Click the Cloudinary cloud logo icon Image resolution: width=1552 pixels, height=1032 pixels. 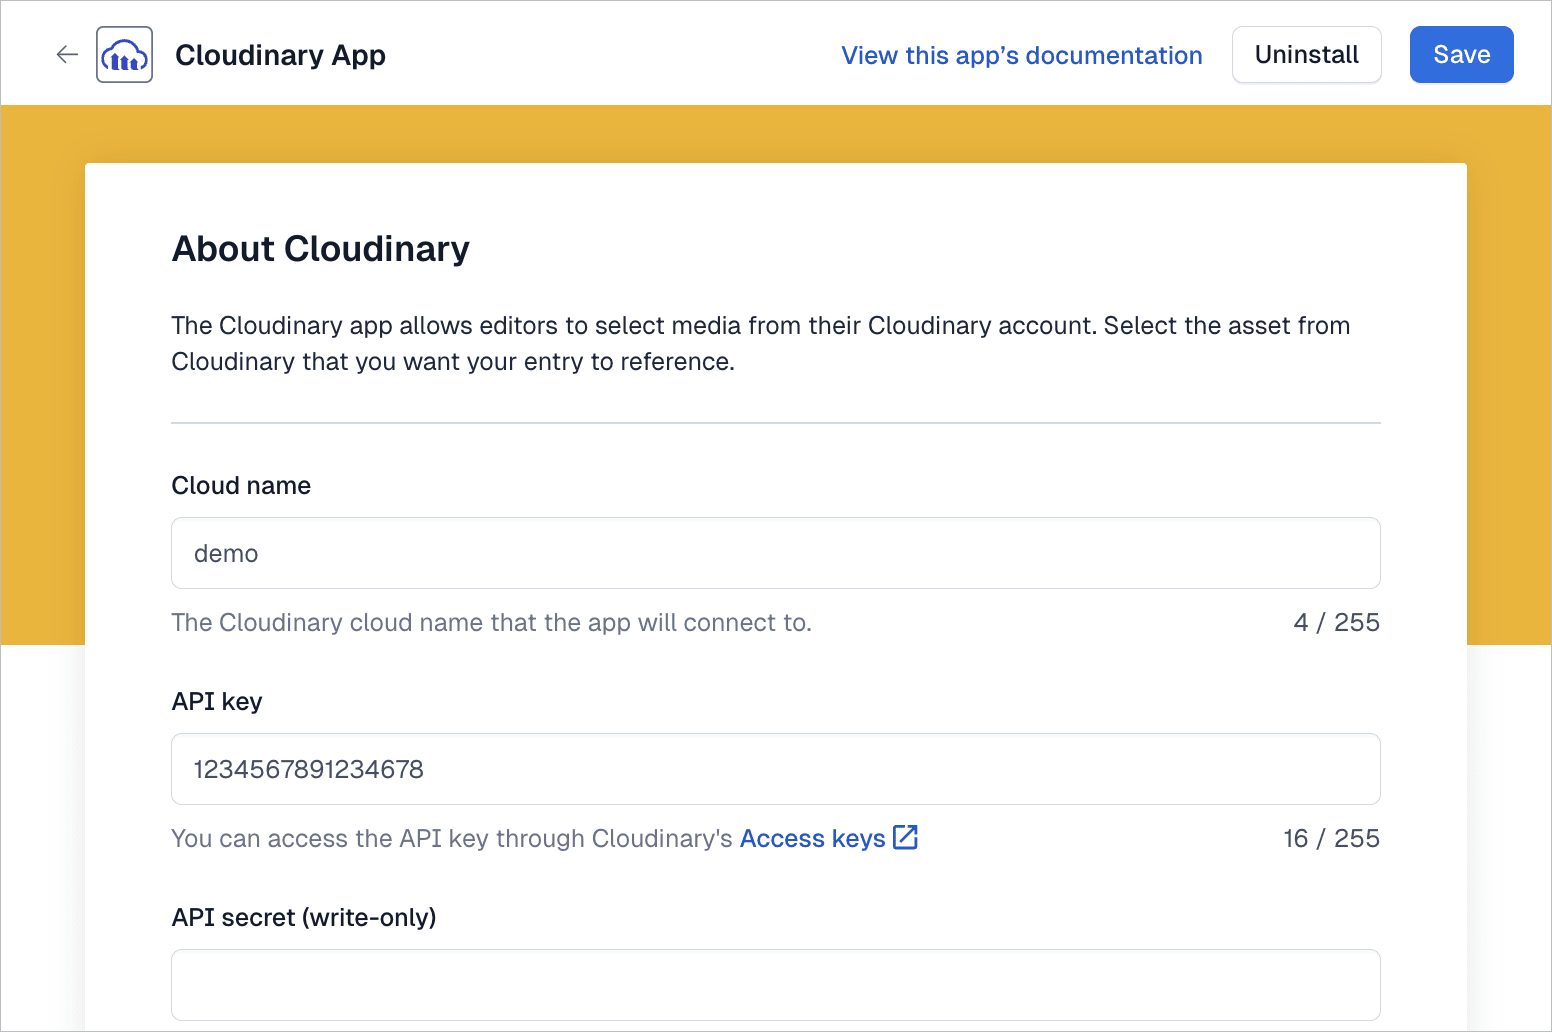(124, 55)
